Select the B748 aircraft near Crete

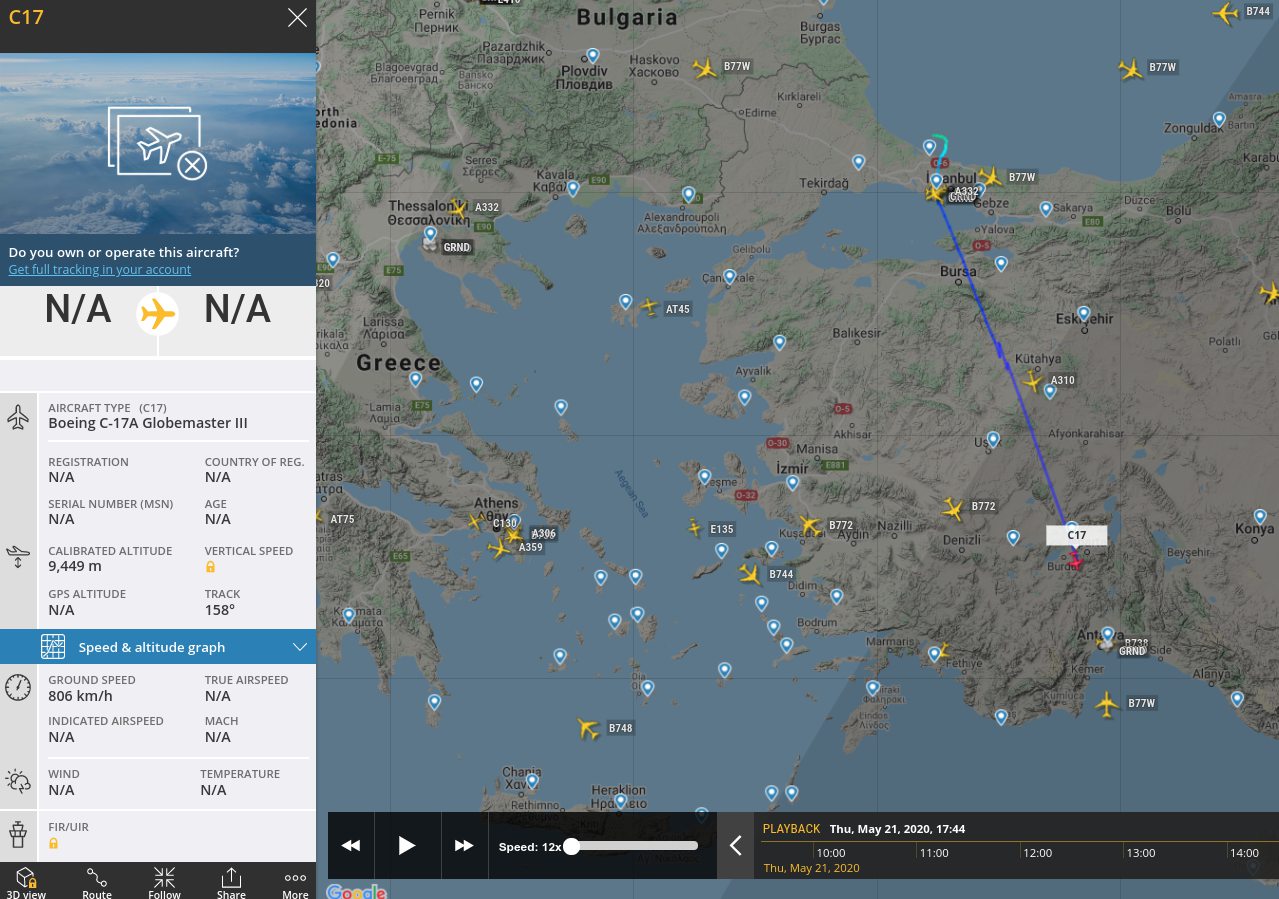588,729
